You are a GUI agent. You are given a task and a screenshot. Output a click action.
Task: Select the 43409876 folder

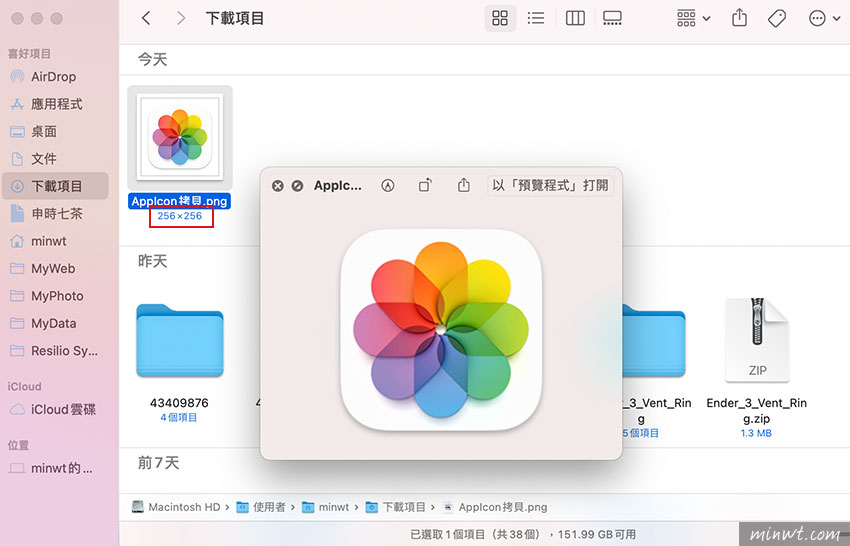pos(179,341)
